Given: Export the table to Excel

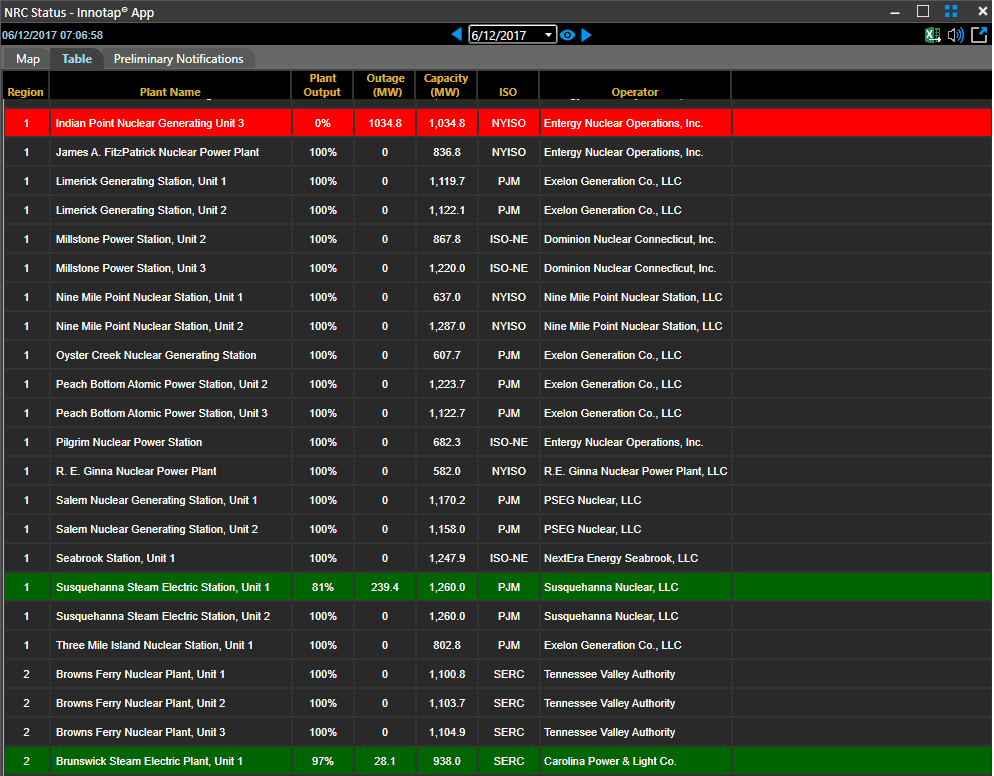Looking at the screenshot, I should coord(933,35).
